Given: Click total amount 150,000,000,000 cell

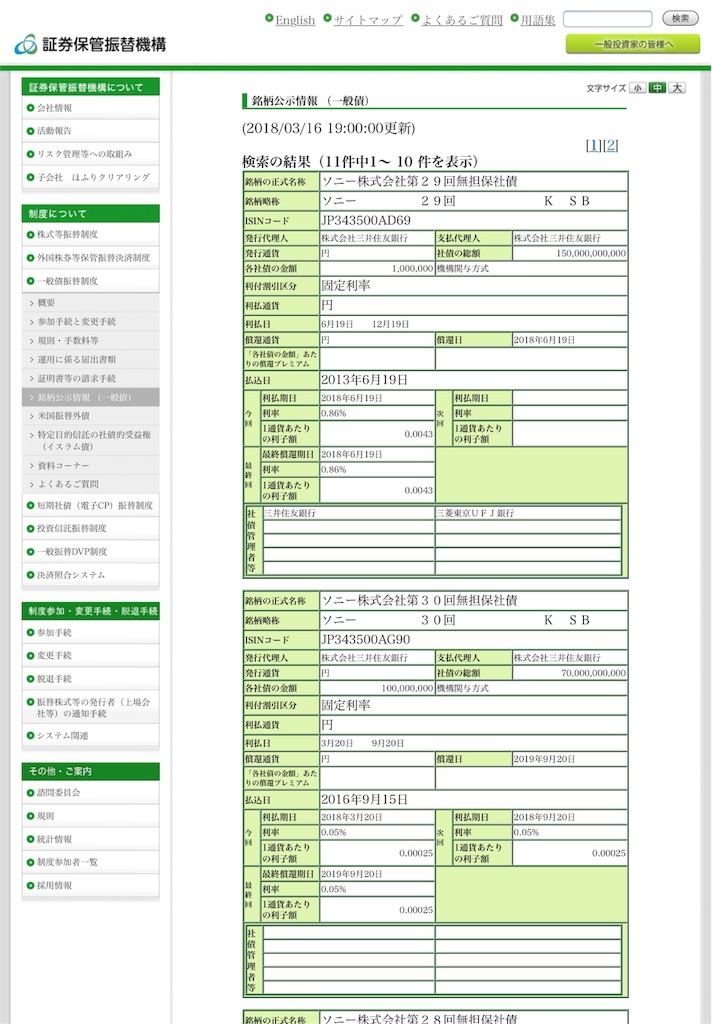Looking at the screenshot, I should (x=570, y=253).
